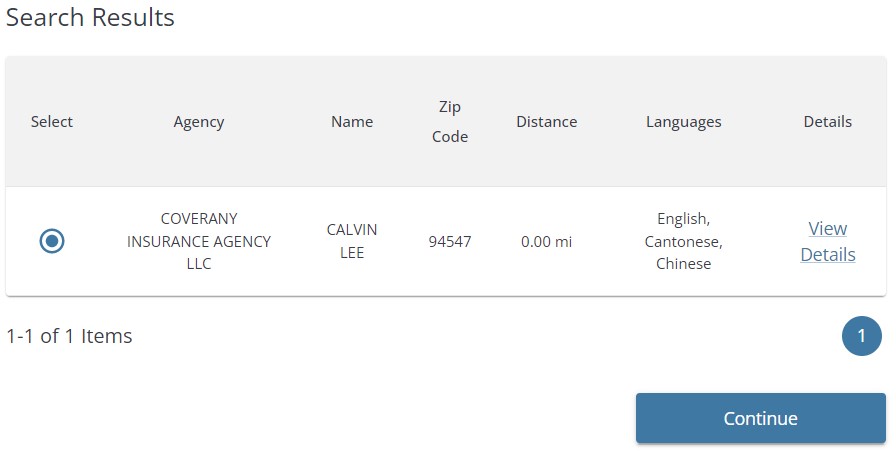The height and width of the screenshot is (452, 896).
Task: Click the agent name CALVIN LEE
Action: (x=352, y=241)
